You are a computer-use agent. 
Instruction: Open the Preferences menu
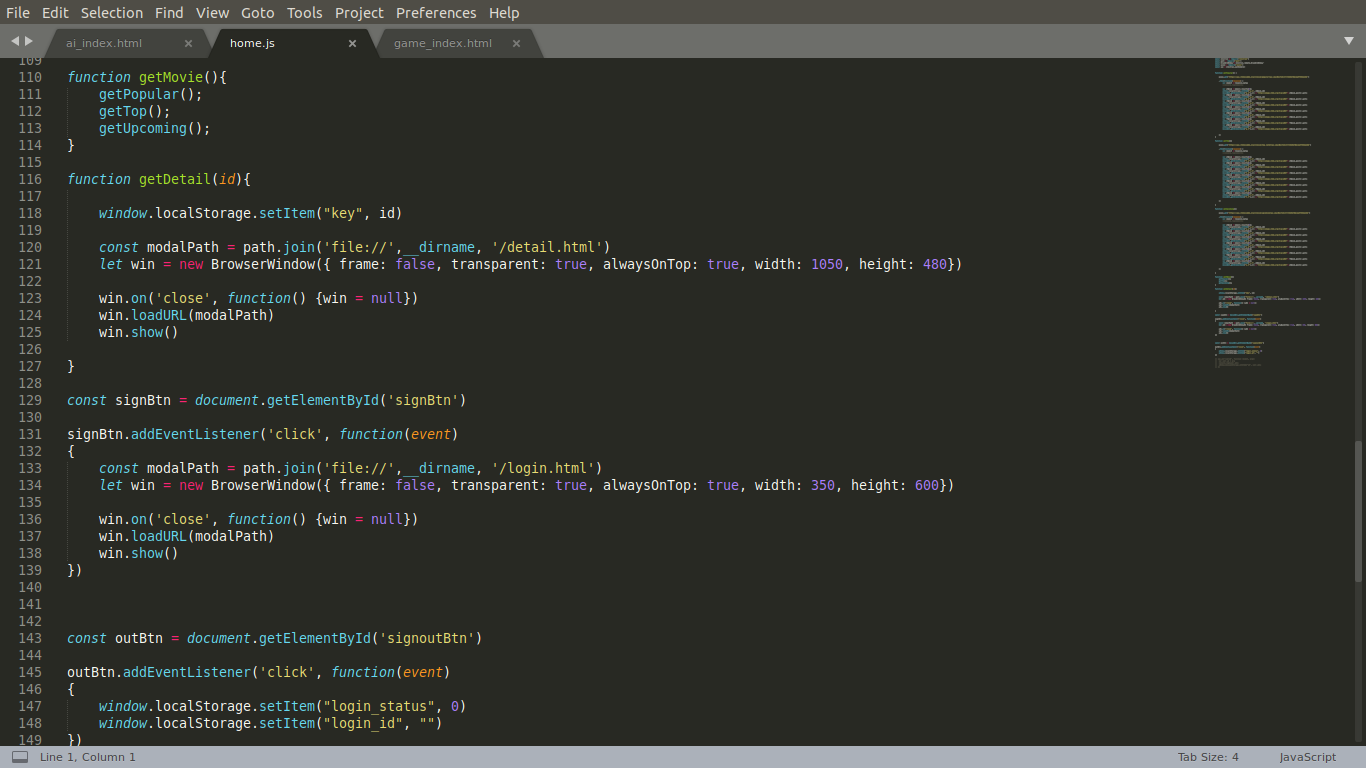[436, 13]
